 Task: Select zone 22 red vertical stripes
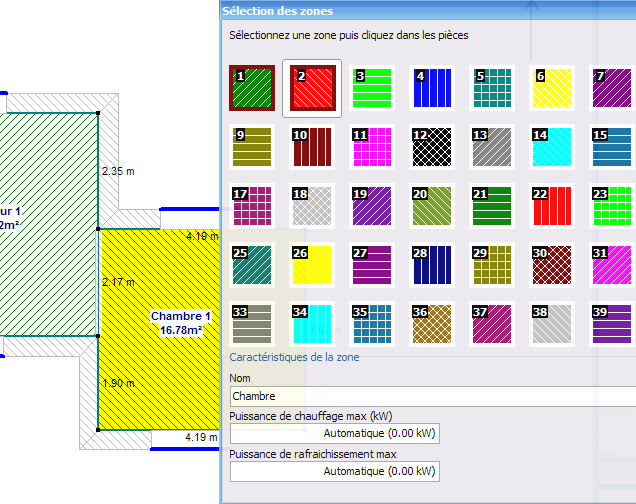pyautogui.click(x=552, y=206)
